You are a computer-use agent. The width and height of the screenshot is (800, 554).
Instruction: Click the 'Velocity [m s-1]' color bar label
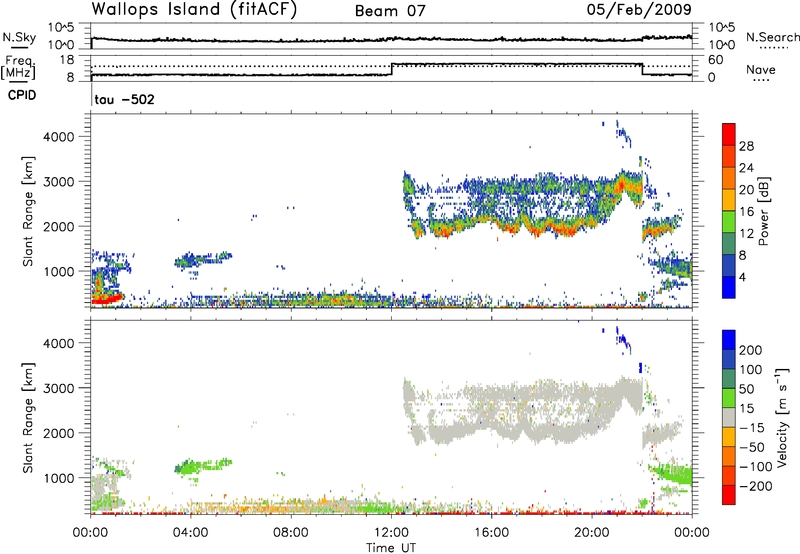[x=782, y=417]
